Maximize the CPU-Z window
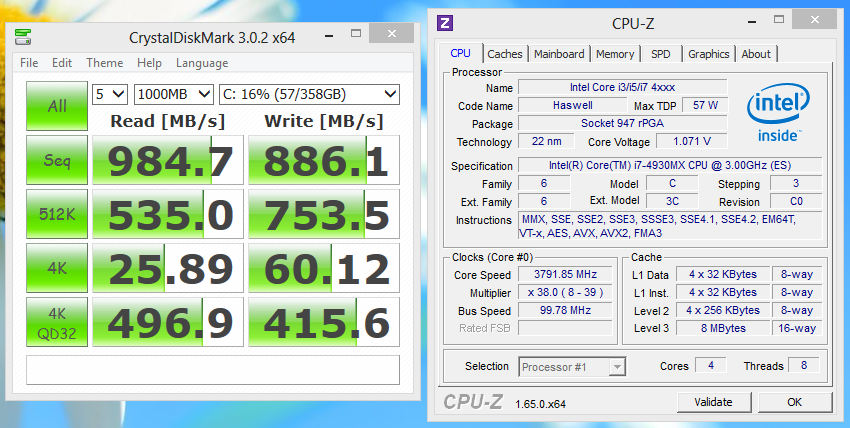 [x=779, y=20]
